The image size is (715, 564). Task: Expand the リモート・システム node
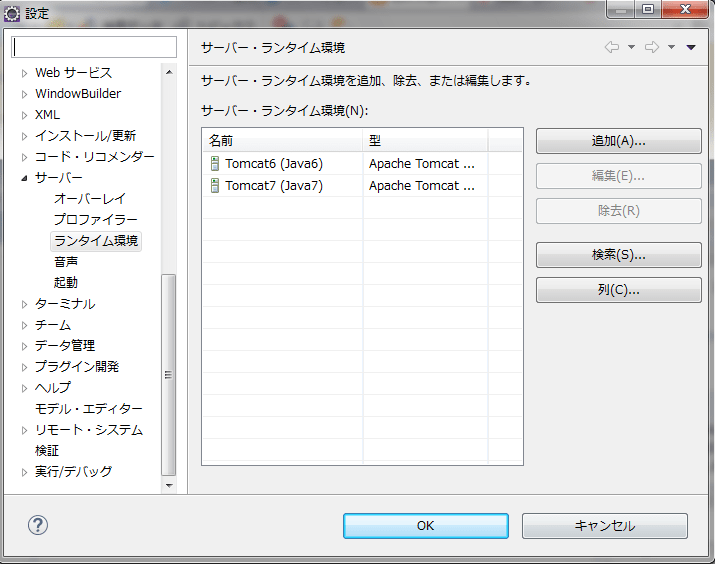pos(24,430)
